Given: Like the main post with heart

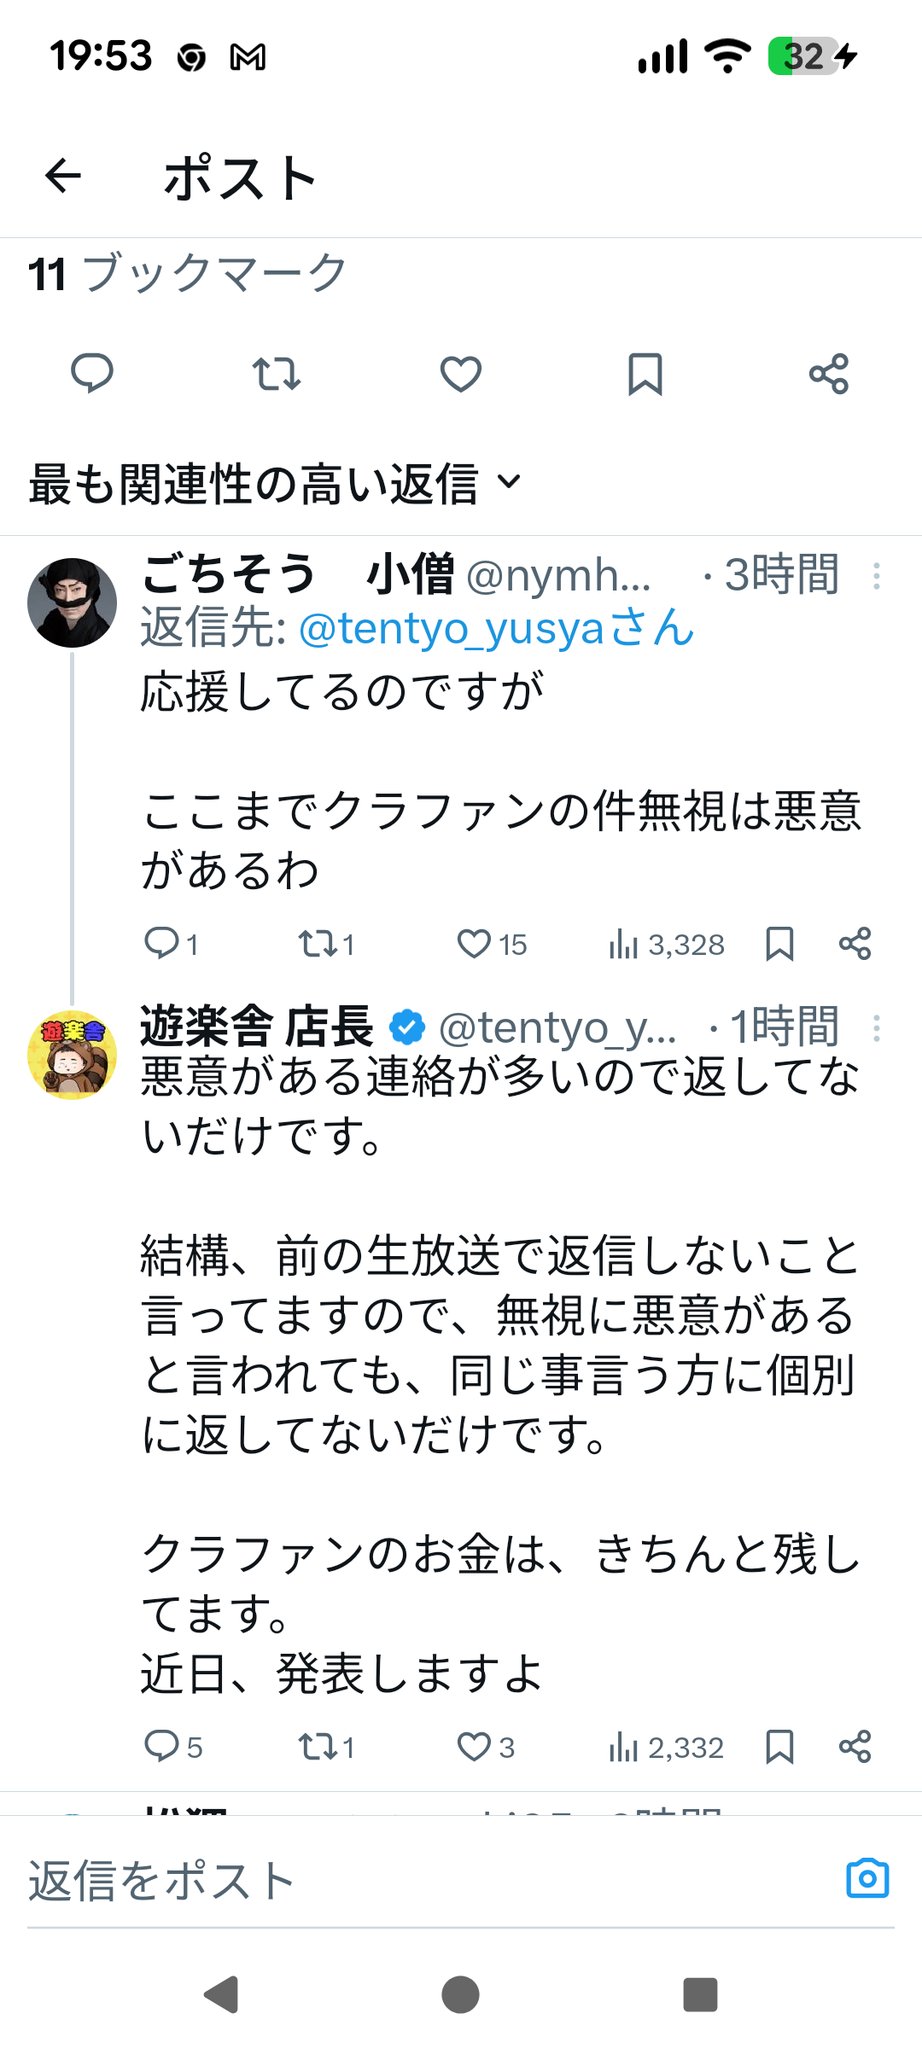Looking at the screenshot, I should 461,374.
